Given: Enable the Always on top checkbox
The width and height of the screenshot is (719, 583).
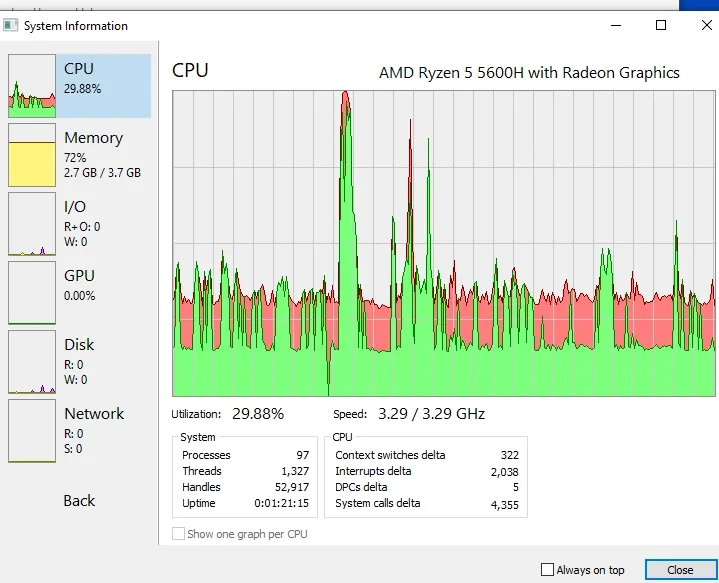Looking at the screenshot, I should point(548,570).
